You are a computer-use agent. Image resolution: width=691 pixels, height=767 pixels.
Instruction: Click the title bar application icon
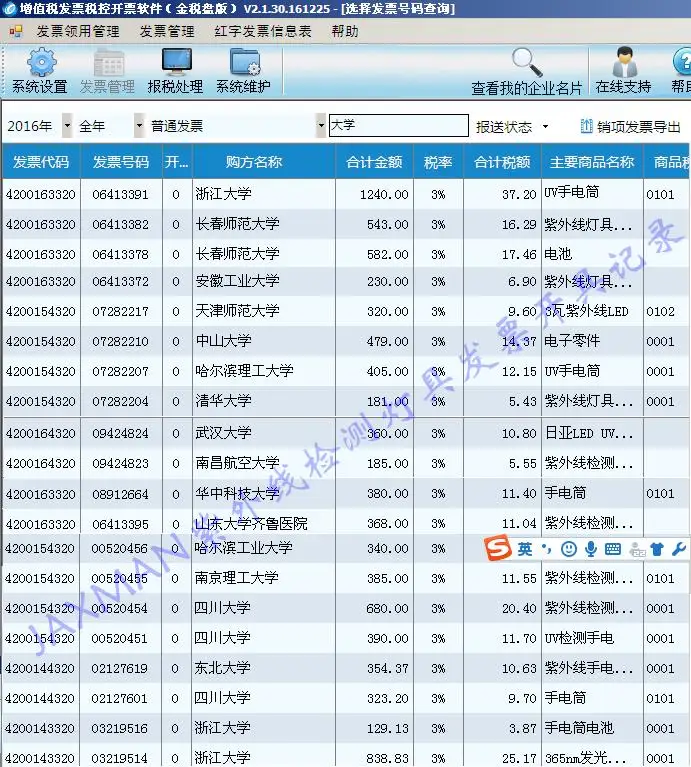[x=9, y=8]
